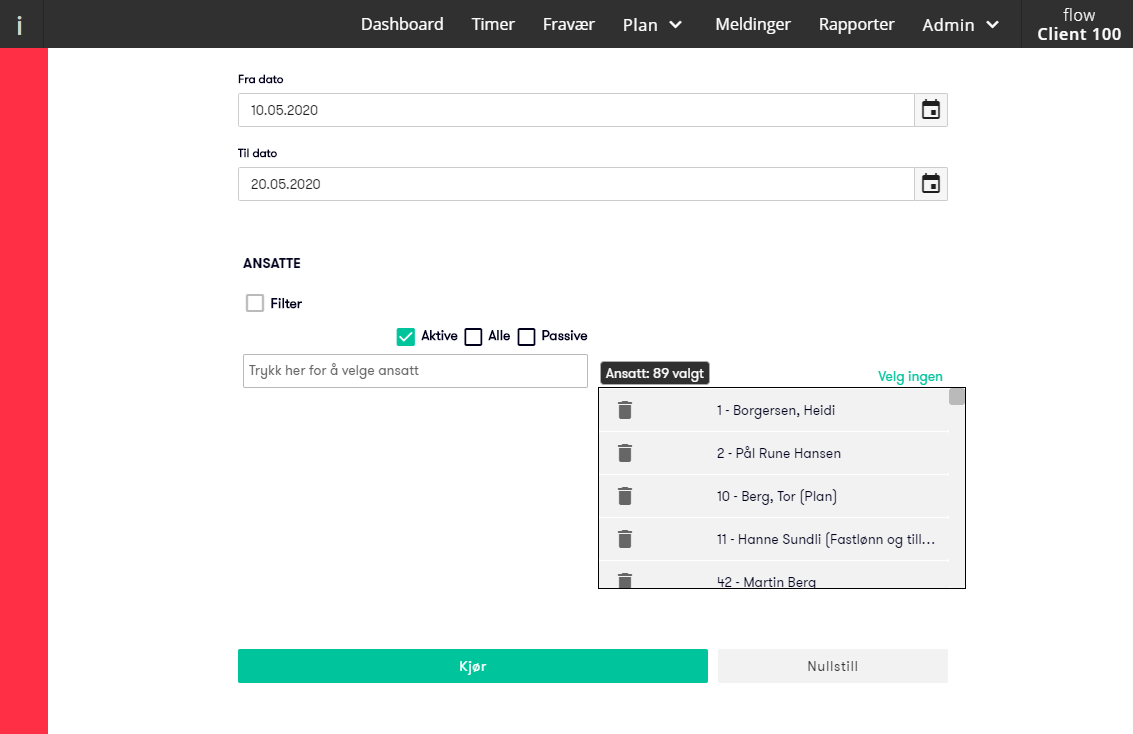Select the '11 - Hanne Sundli' row
Image resolution: width=1133 pixels, height=734 pixels.
(x=774, y=539)
